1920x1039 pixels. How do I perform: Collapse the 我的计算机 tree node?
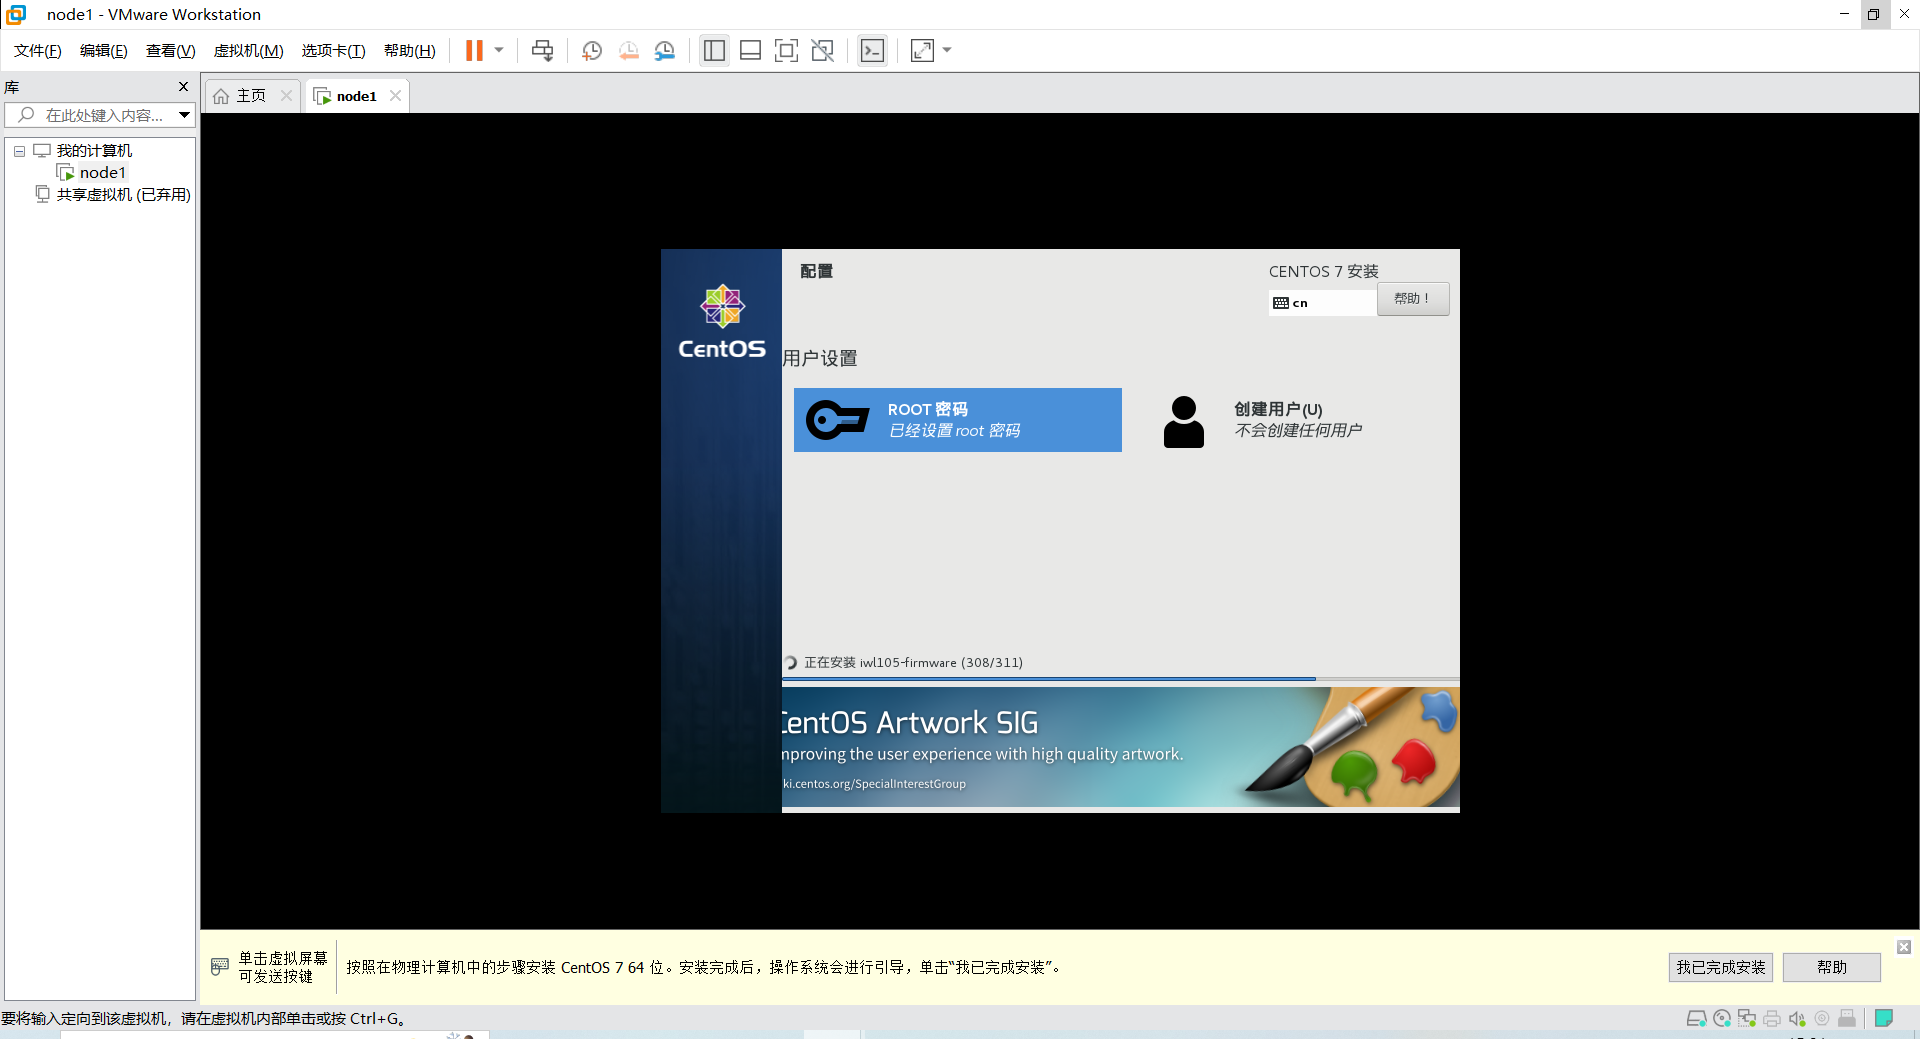point(19,151)
